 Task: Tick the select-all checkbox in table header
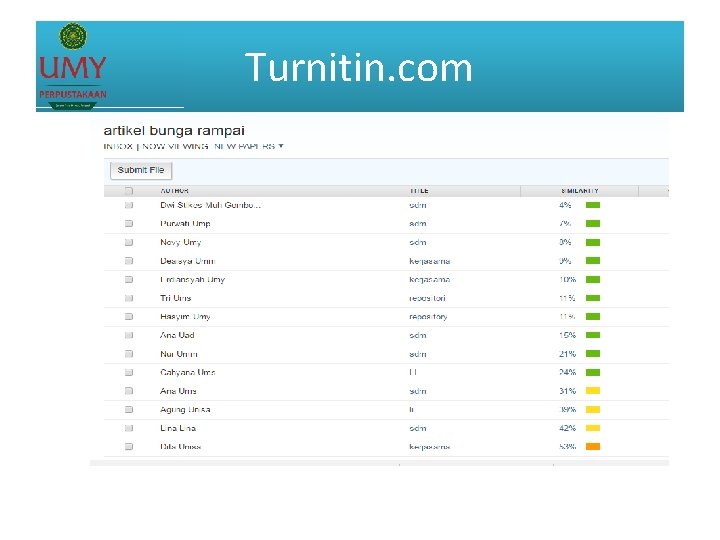pos(129,191)
